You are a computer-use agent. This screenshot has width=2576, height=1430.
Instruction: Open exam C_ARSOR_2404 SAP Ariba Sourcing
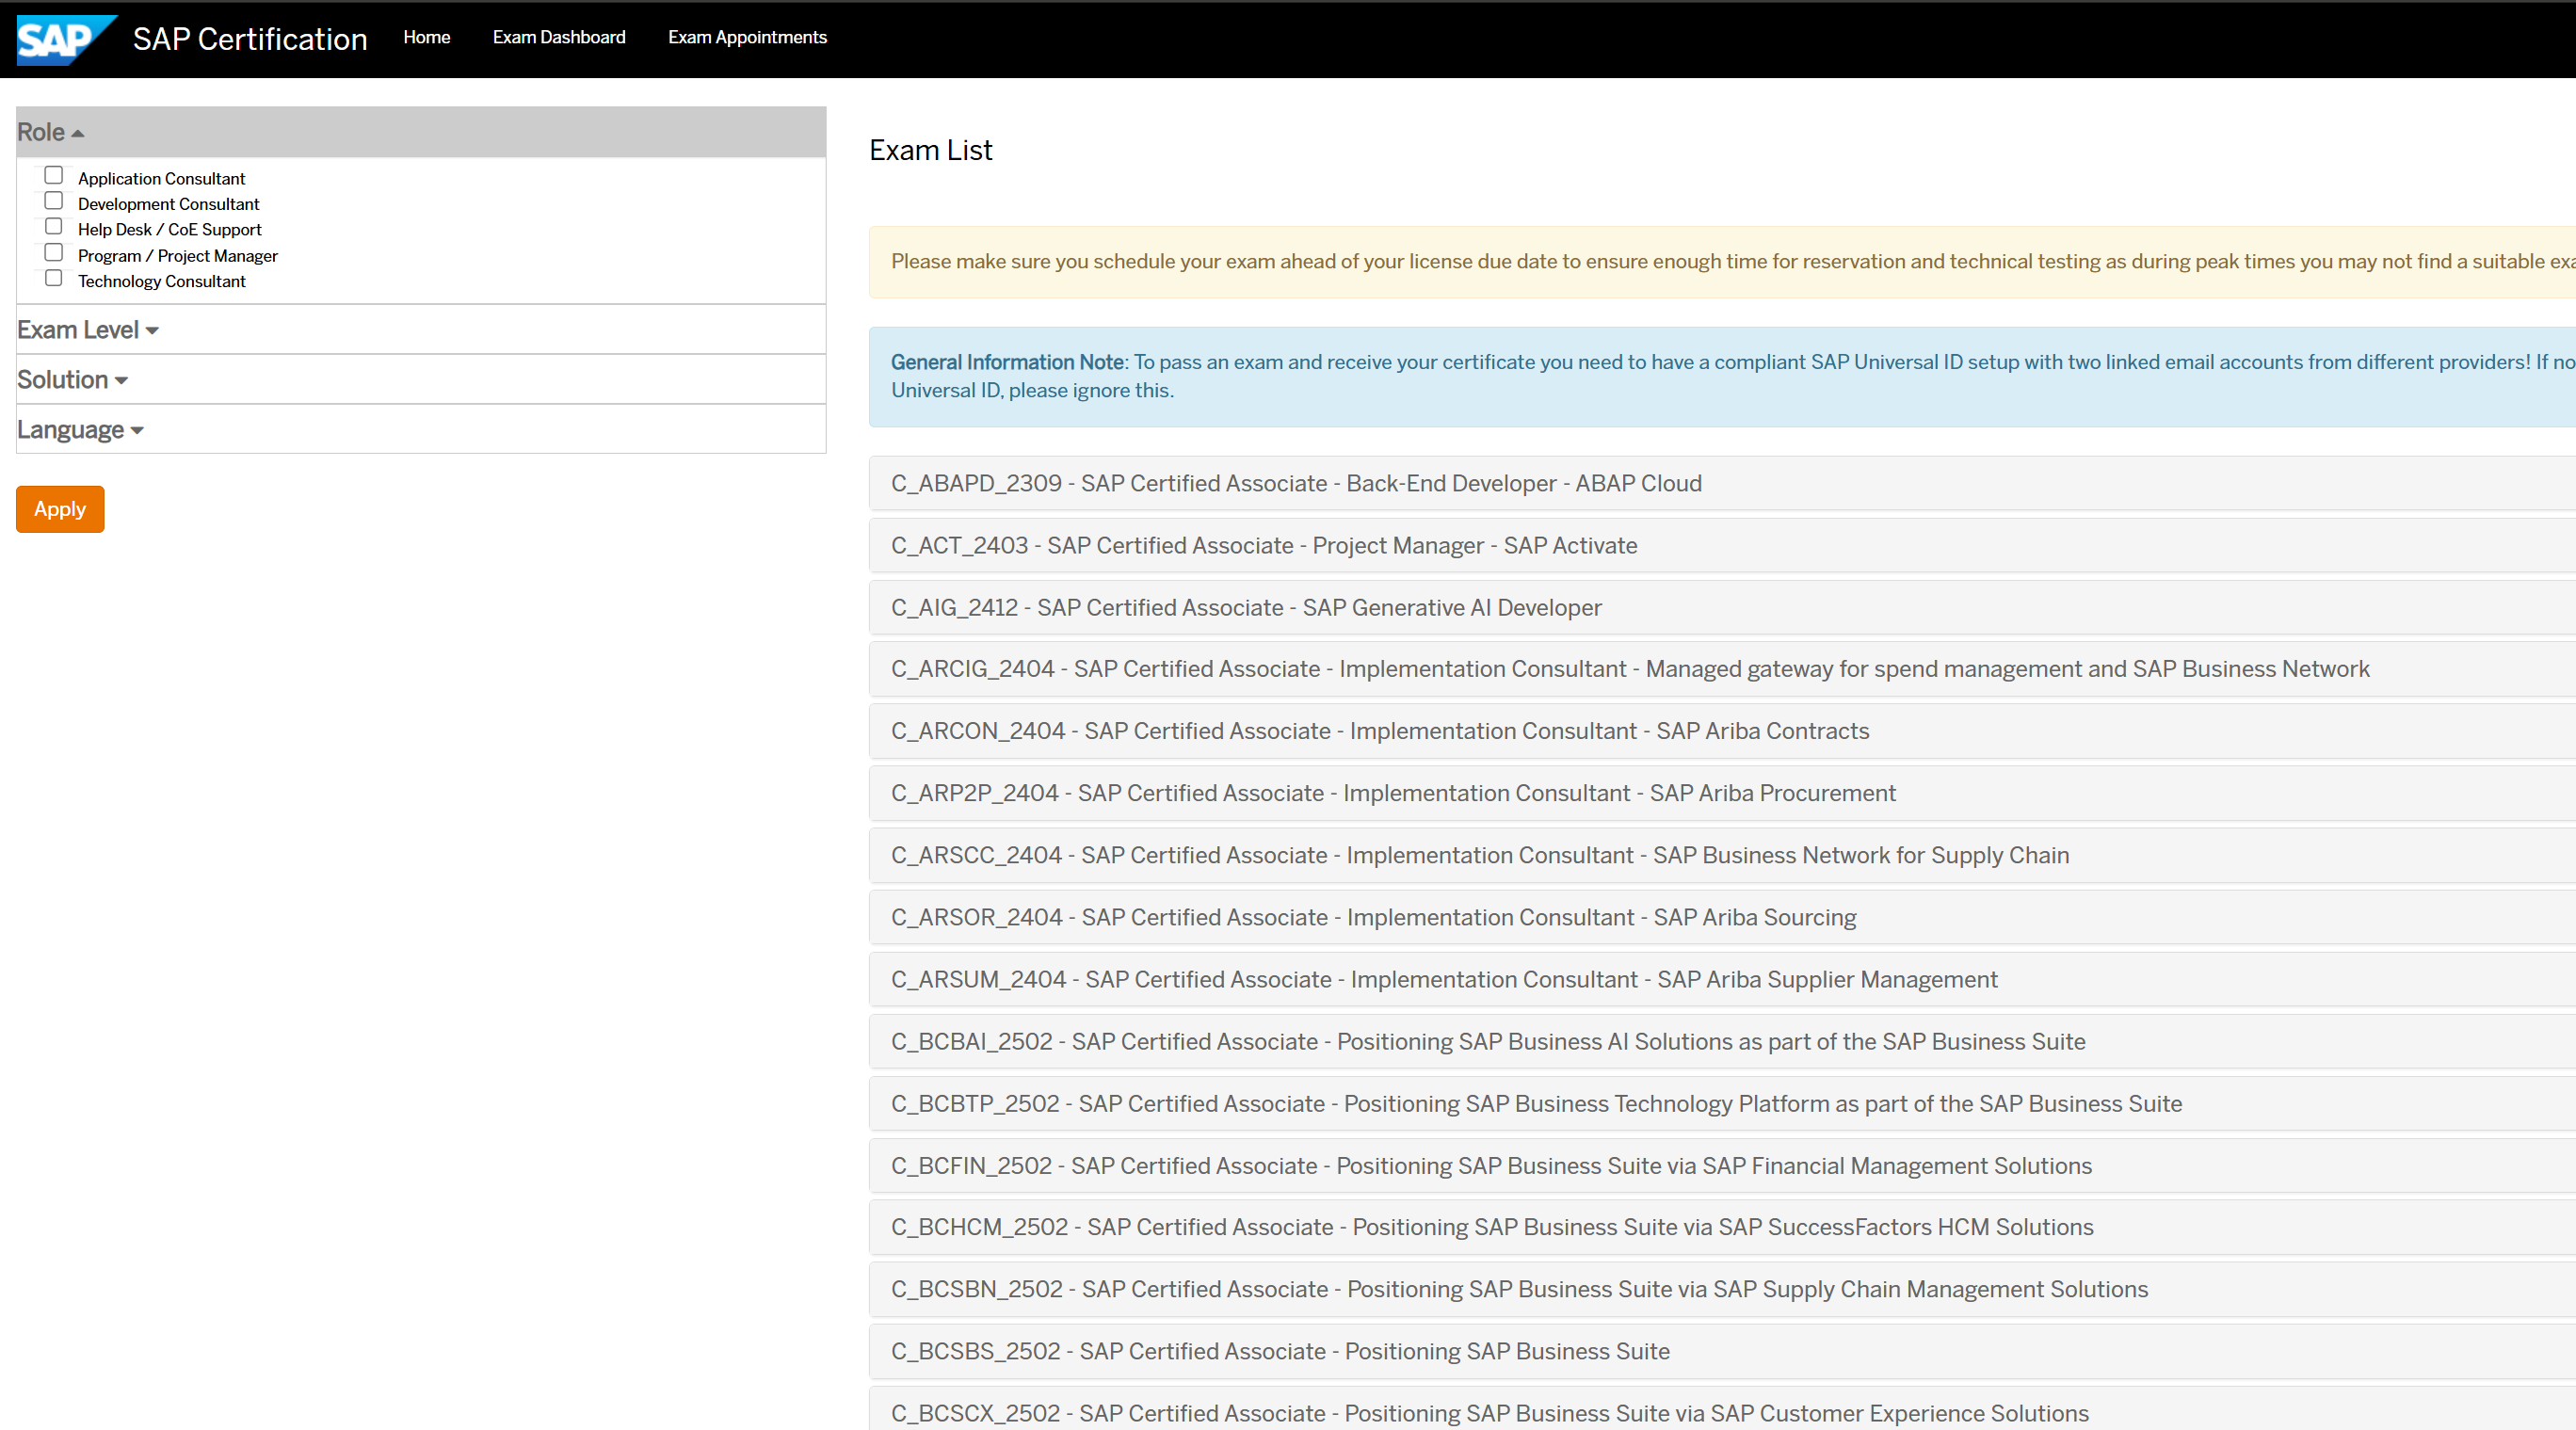1722,917
